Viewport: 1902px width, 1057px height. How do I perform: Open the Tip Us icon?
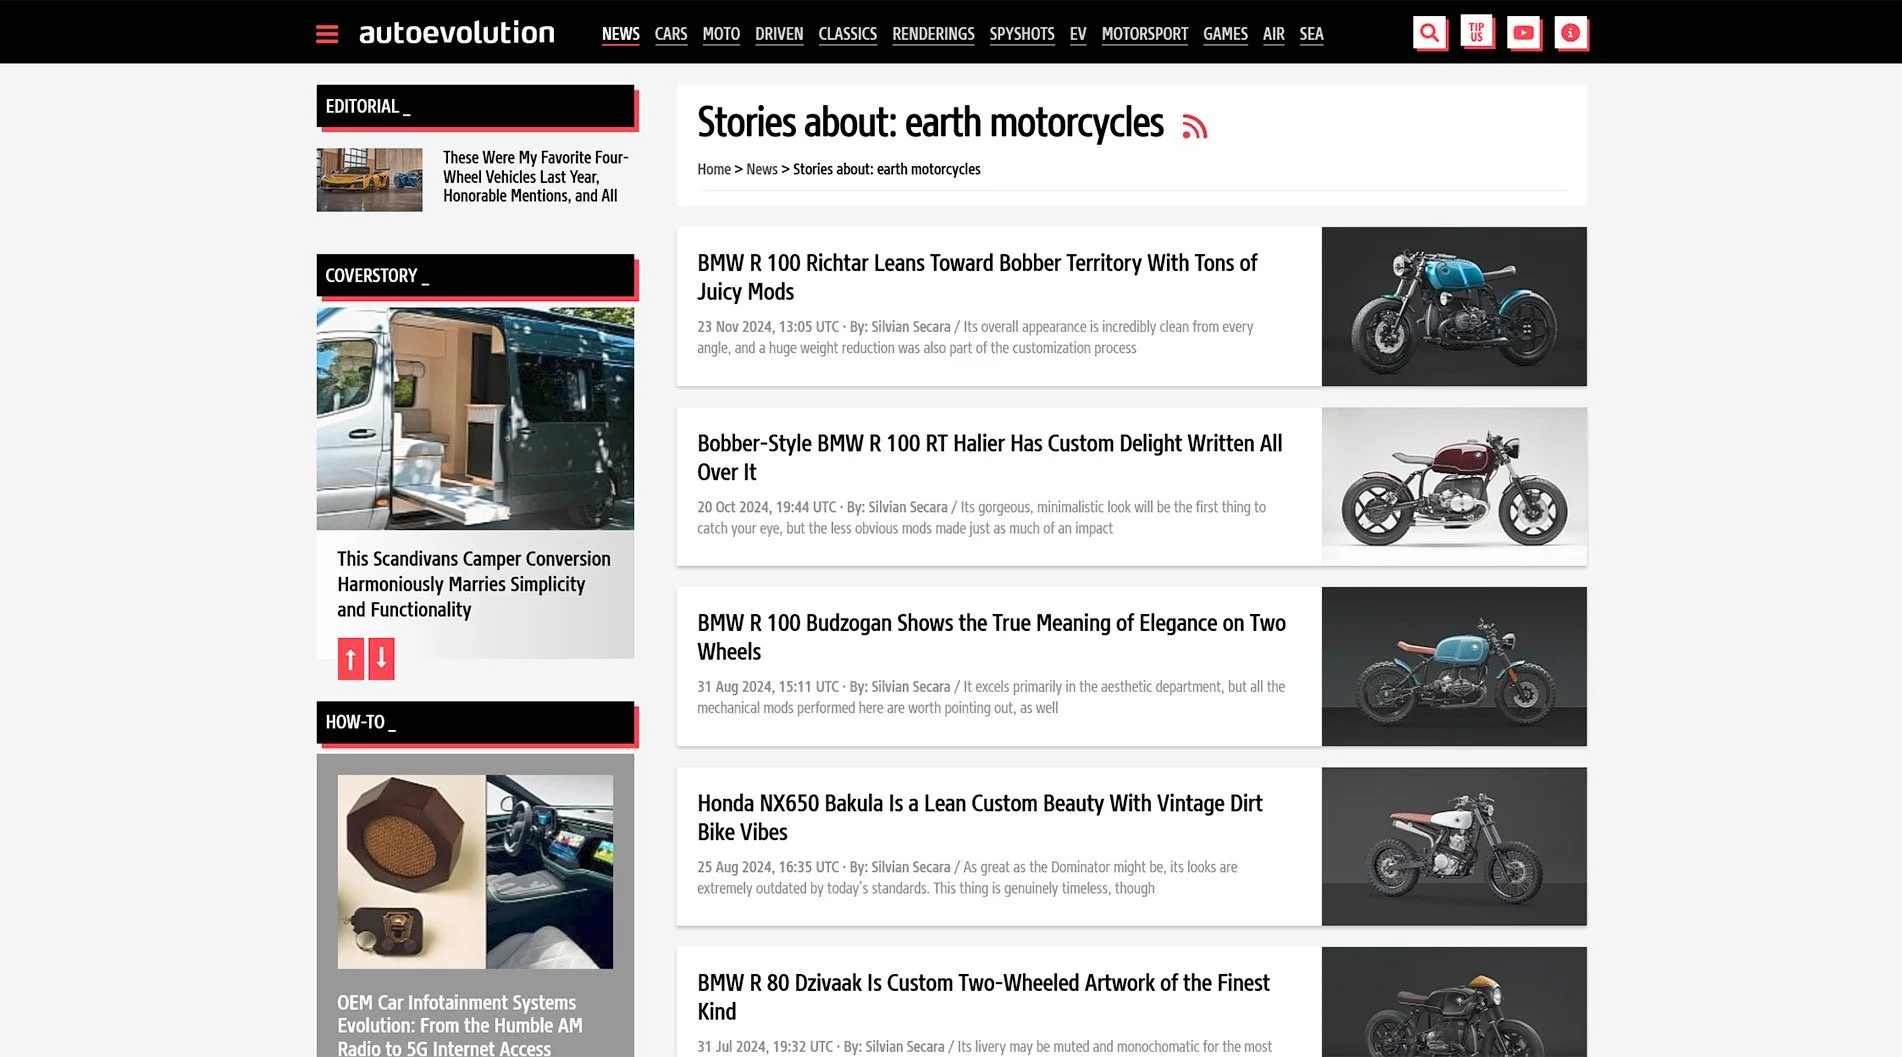[1476, 33]
